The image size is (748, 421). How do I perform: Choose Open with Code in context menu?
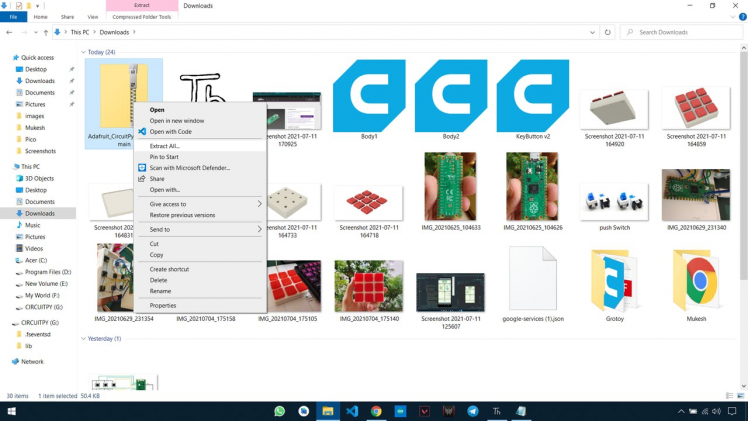coord(170,132)
